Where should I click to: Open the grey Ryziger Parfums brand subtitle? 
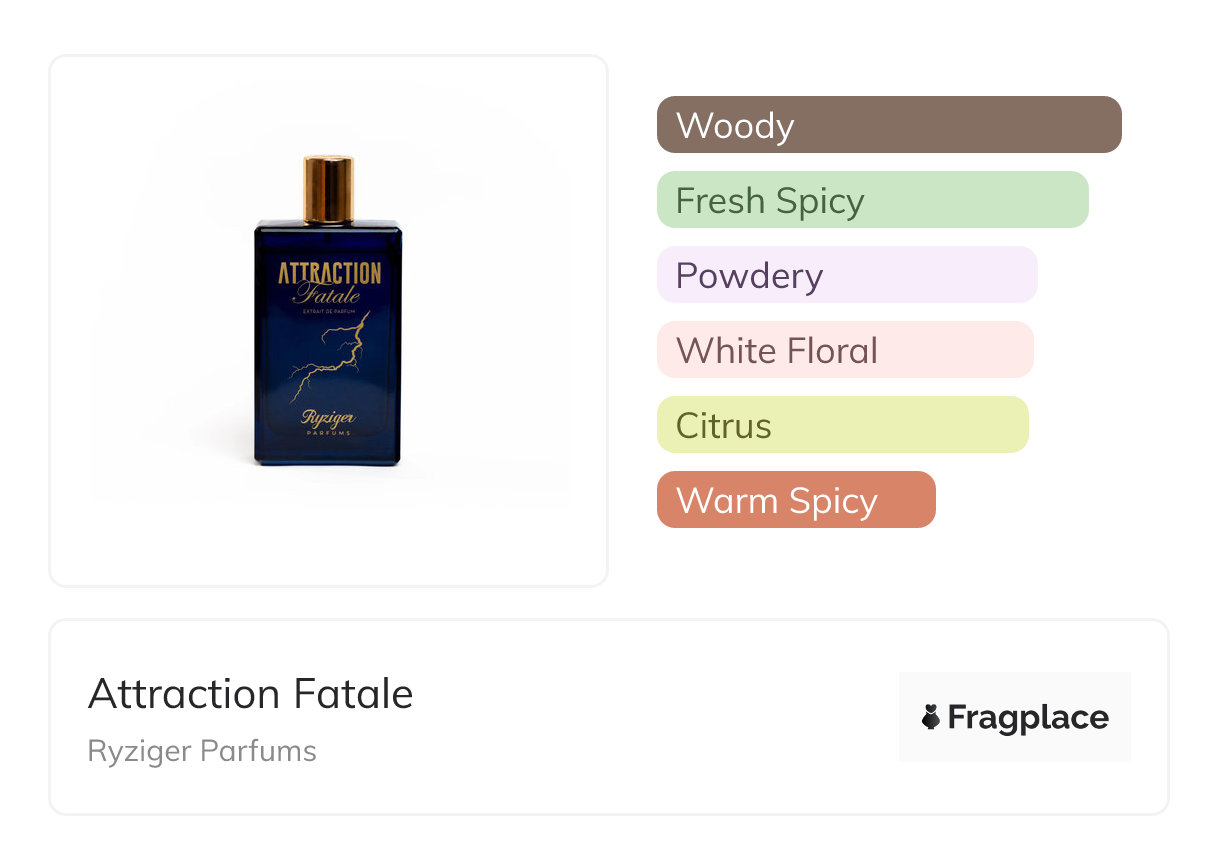point(202,751)
